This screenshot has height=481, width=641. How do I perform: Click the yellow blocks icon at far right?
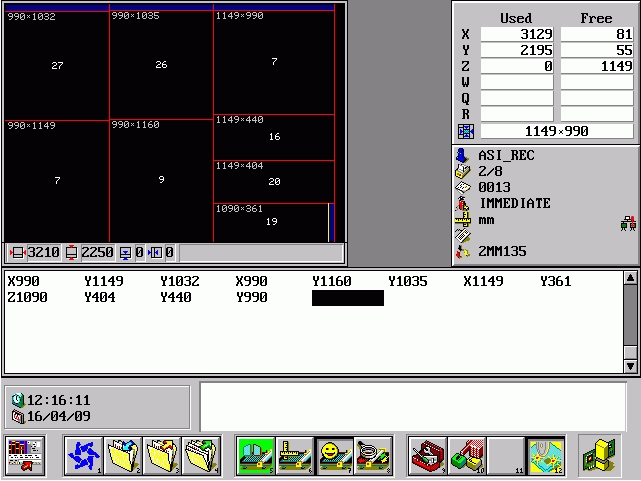click(600, 456)
